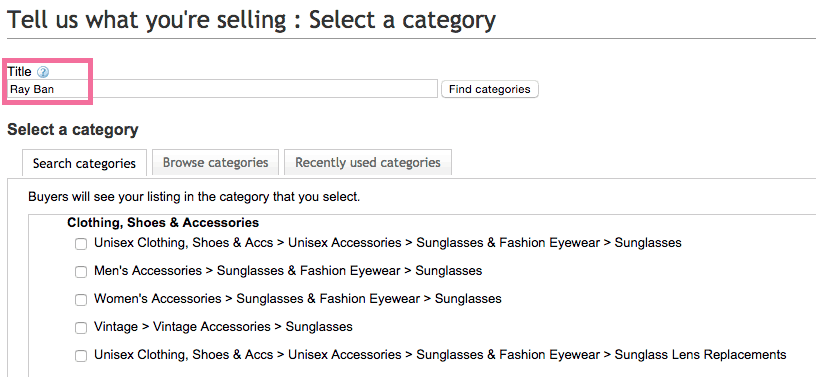
Task: Click the Sunglass Lens Replacements category path text
Action: [x=440, y=355]
